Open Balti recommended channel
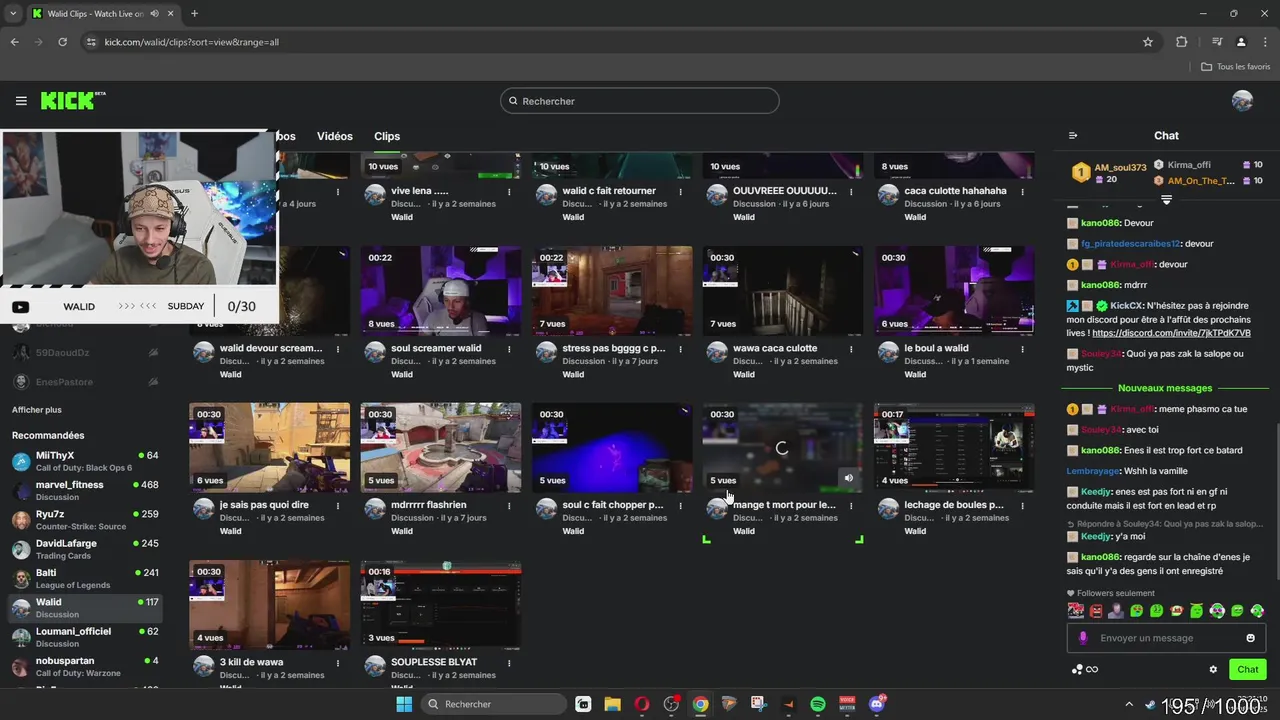The image size is (1280, 720). 85,579
